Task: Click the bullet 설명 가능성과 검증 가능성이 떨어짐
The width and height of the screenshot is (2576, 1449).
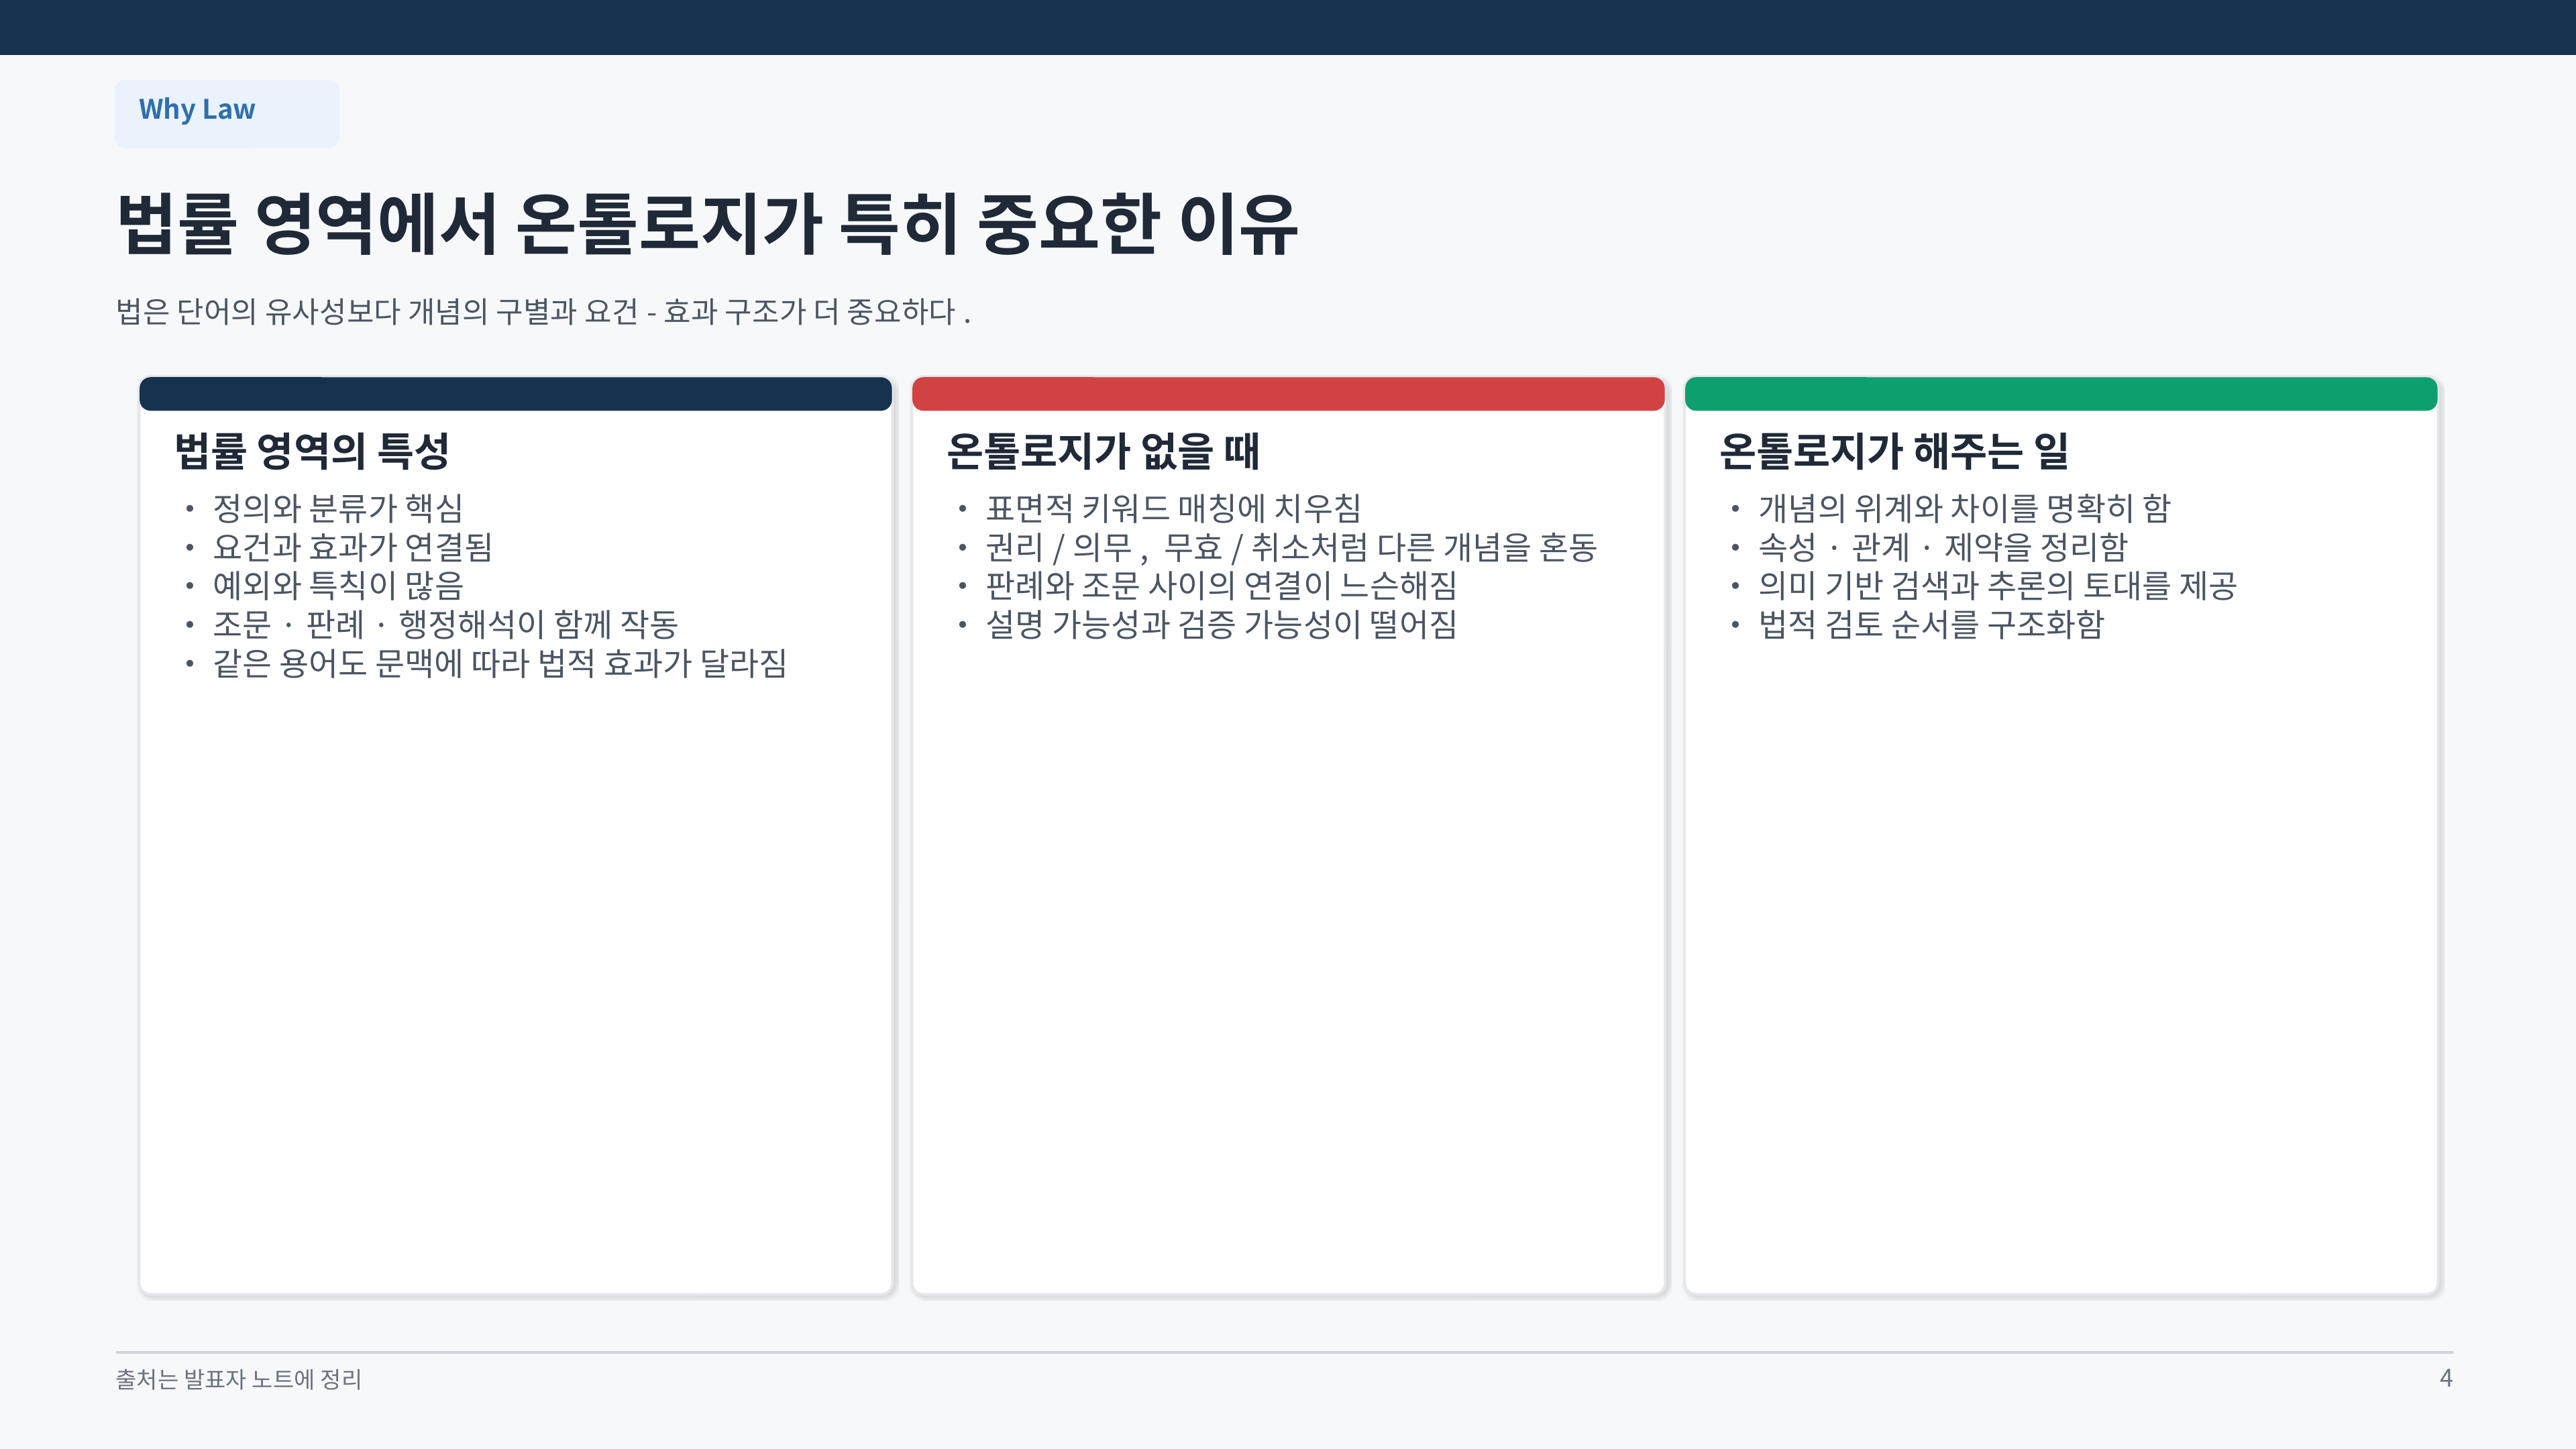Action: click(1221, 625)
